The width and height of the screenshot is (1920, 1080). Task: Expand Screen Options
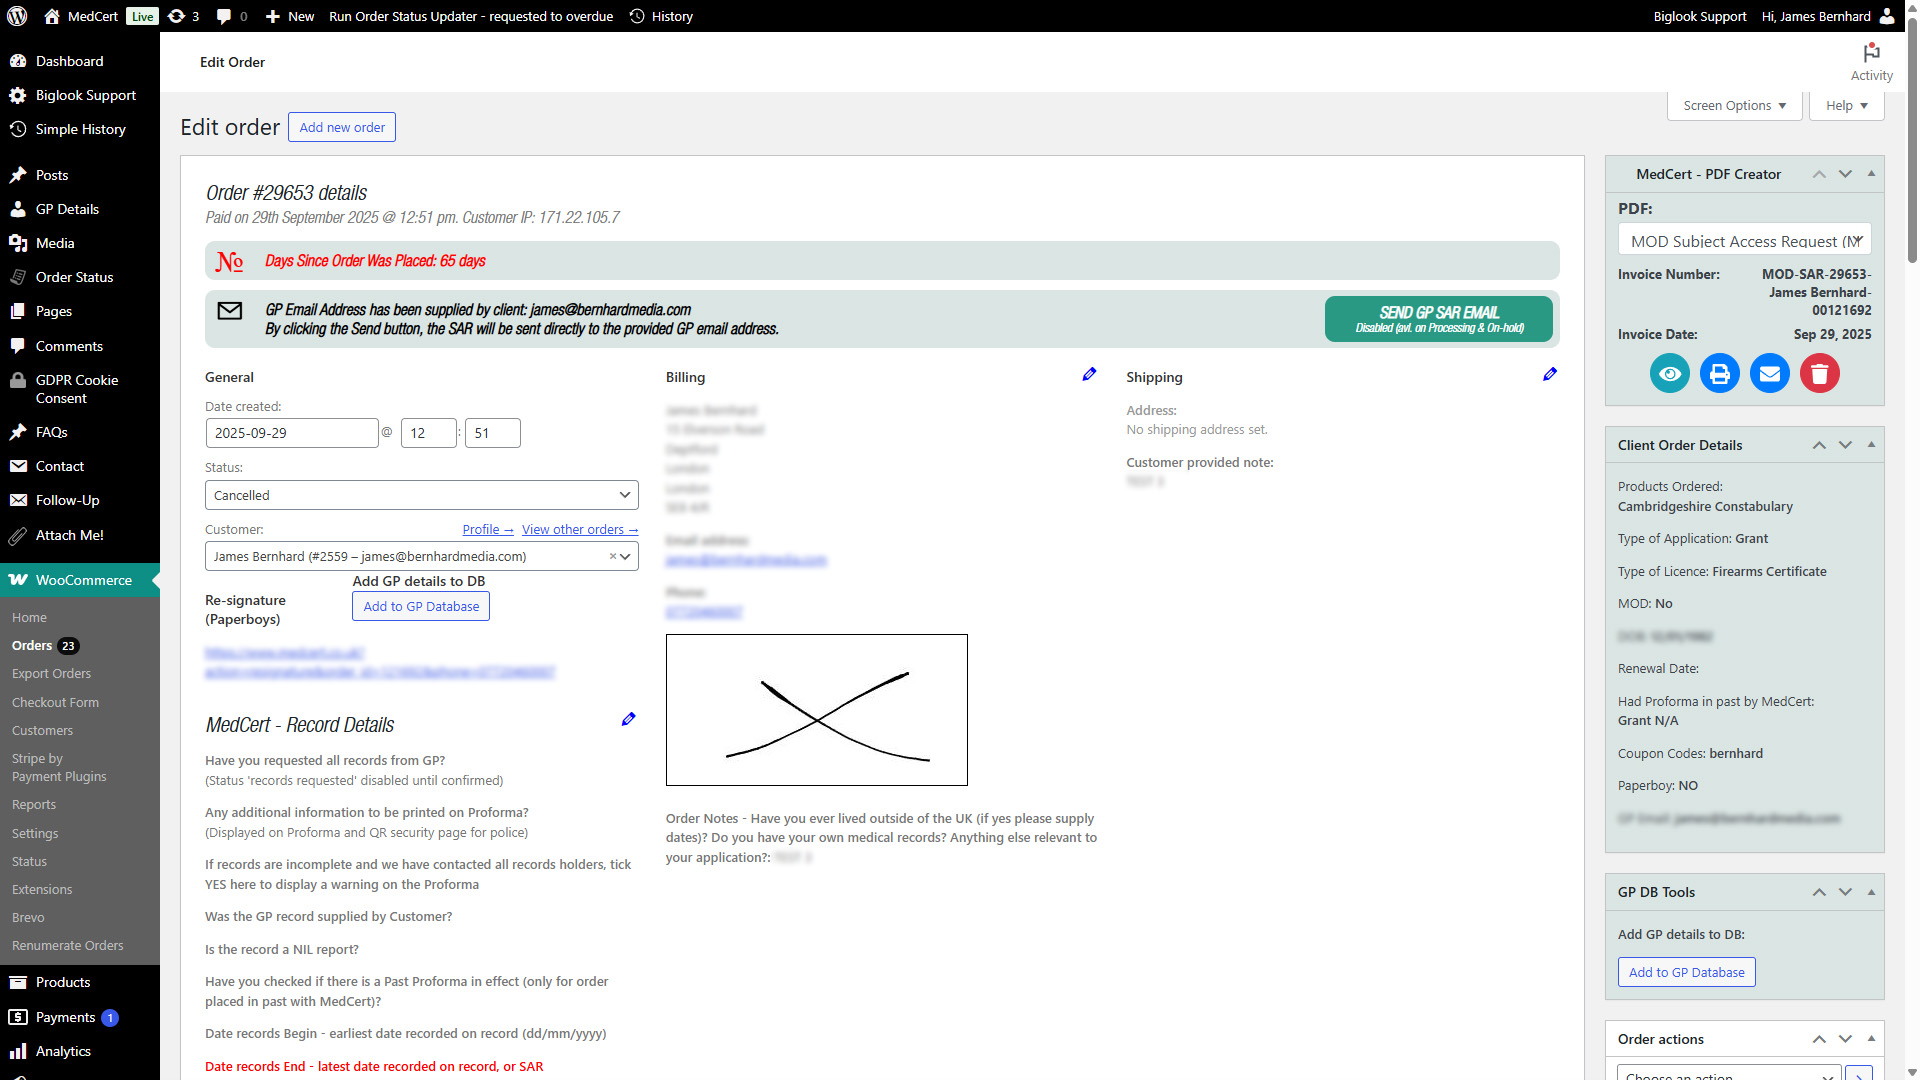1734,106
